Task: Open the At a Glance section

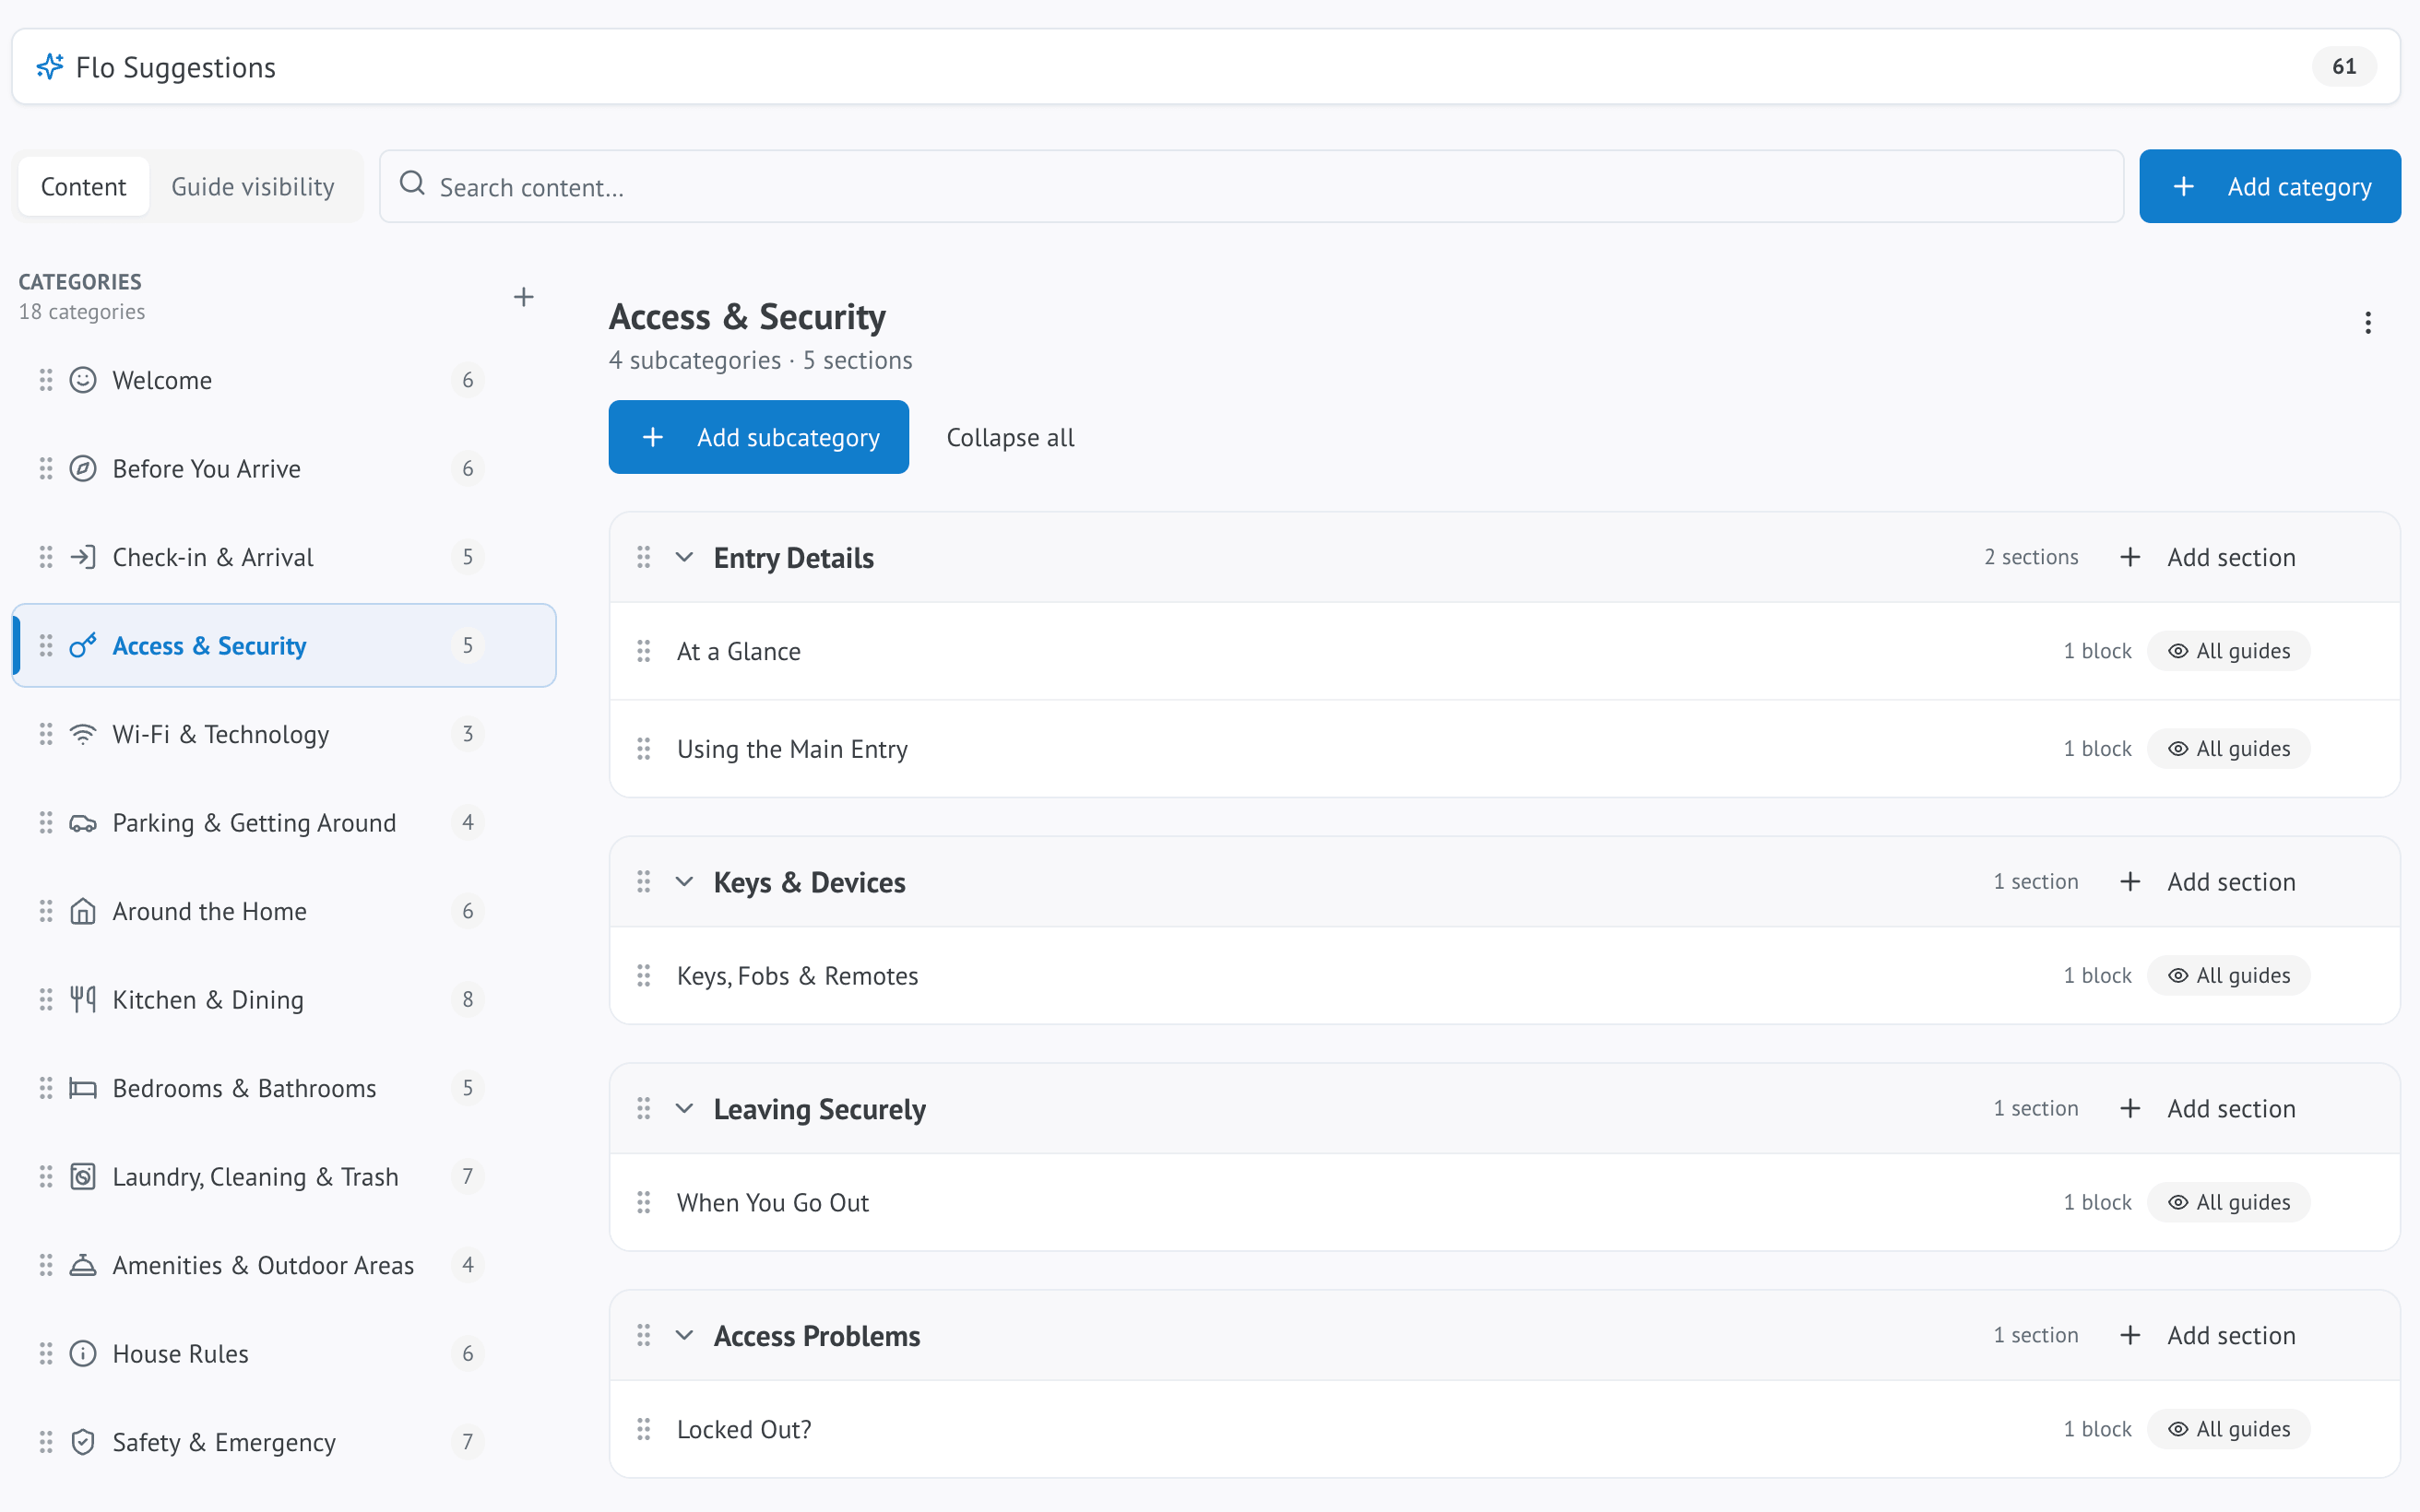Action: point(1504,651)
